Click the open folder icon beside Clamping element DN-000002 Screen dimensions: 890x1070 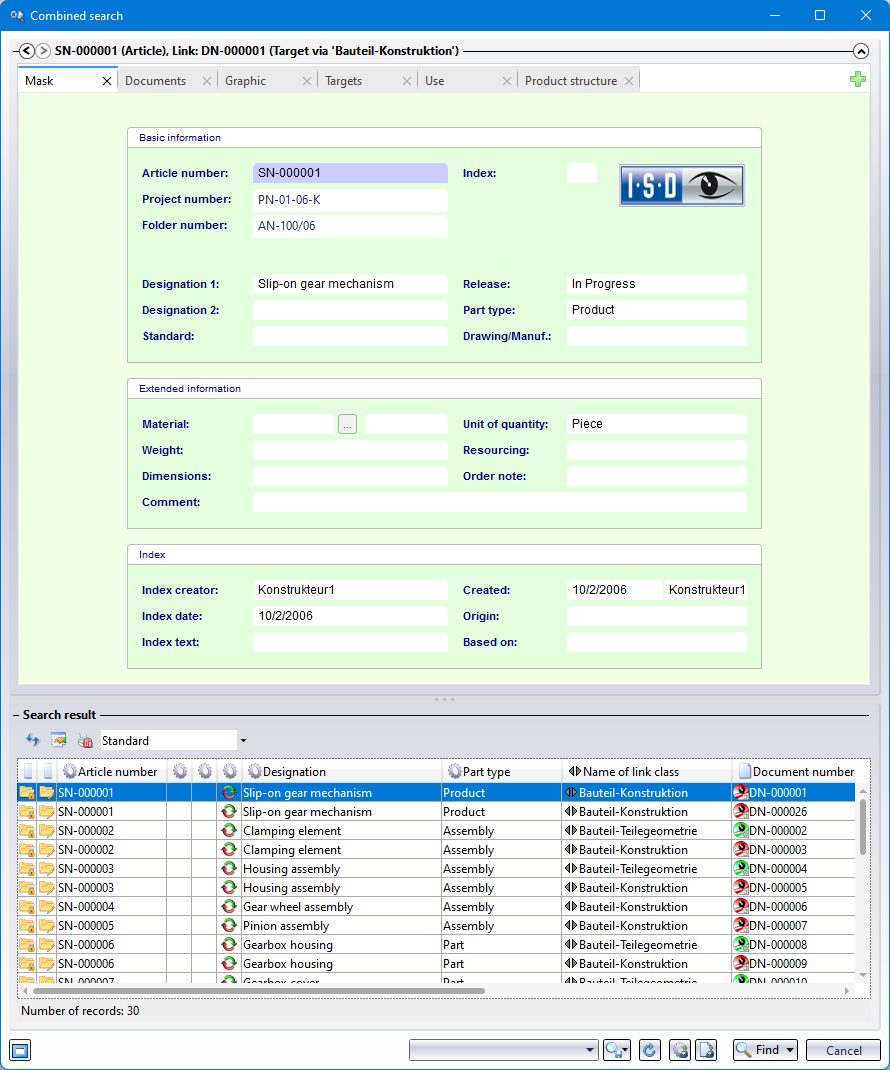pyautogui.click(x=46, y=830)
